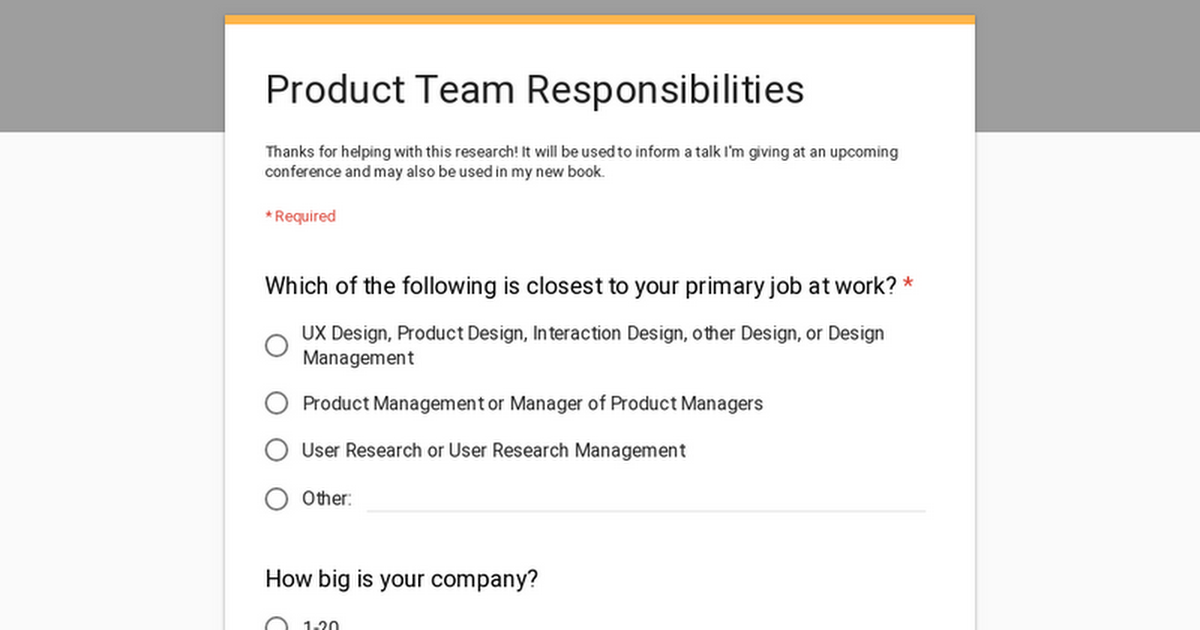Image resolution: width=1200 pixels, height=630 pixels.
Task: Click the '1-20' option label text
Action: [321, 626]
